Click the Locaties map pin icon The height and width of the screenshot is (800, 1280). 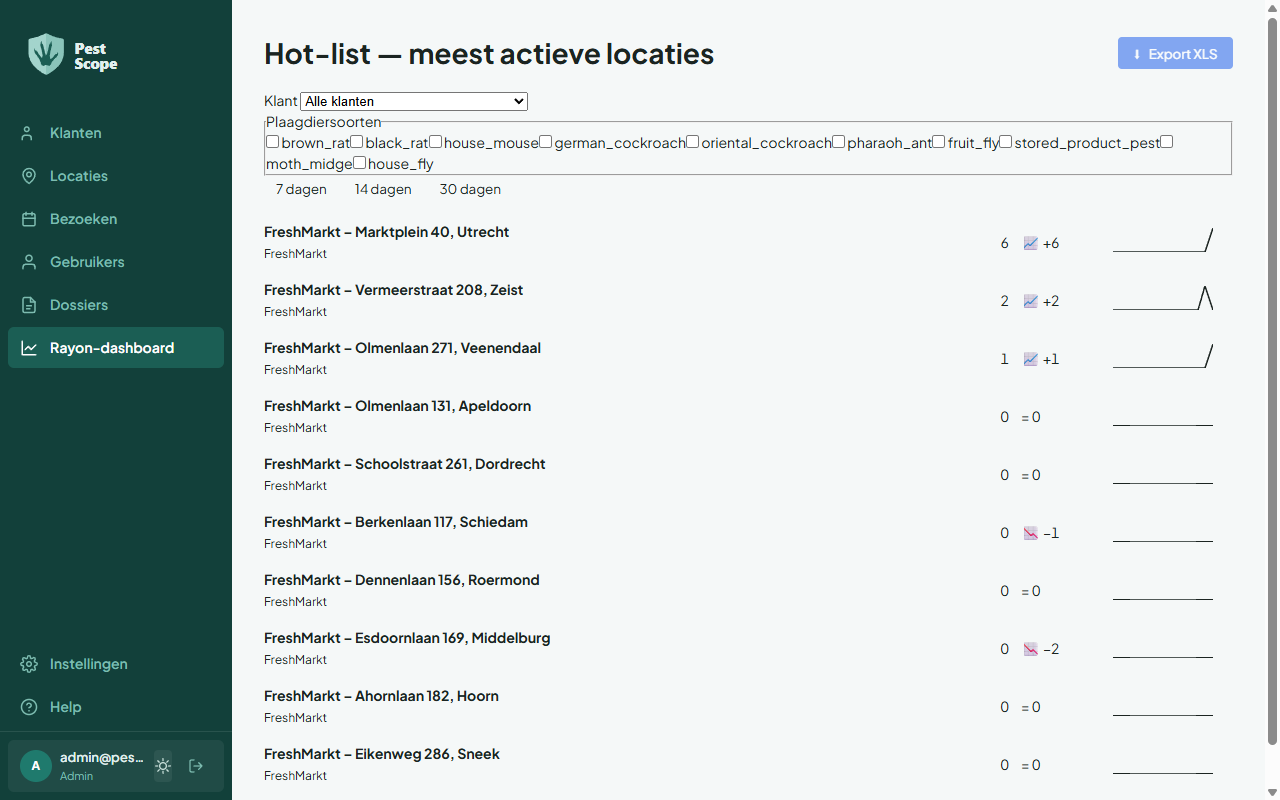[29, 176]
